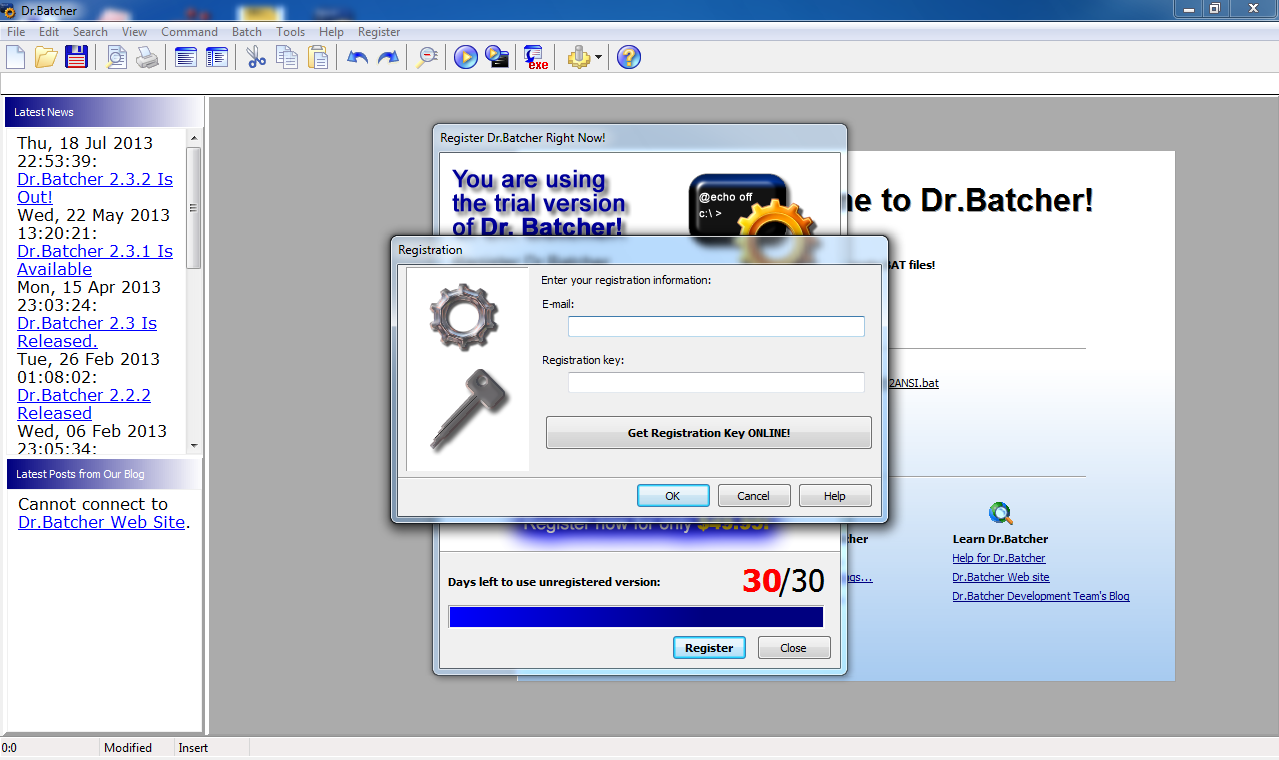Click Get Registration Key ONLINE! button
The image size is (1279, 760).
[x=709, y=433]
